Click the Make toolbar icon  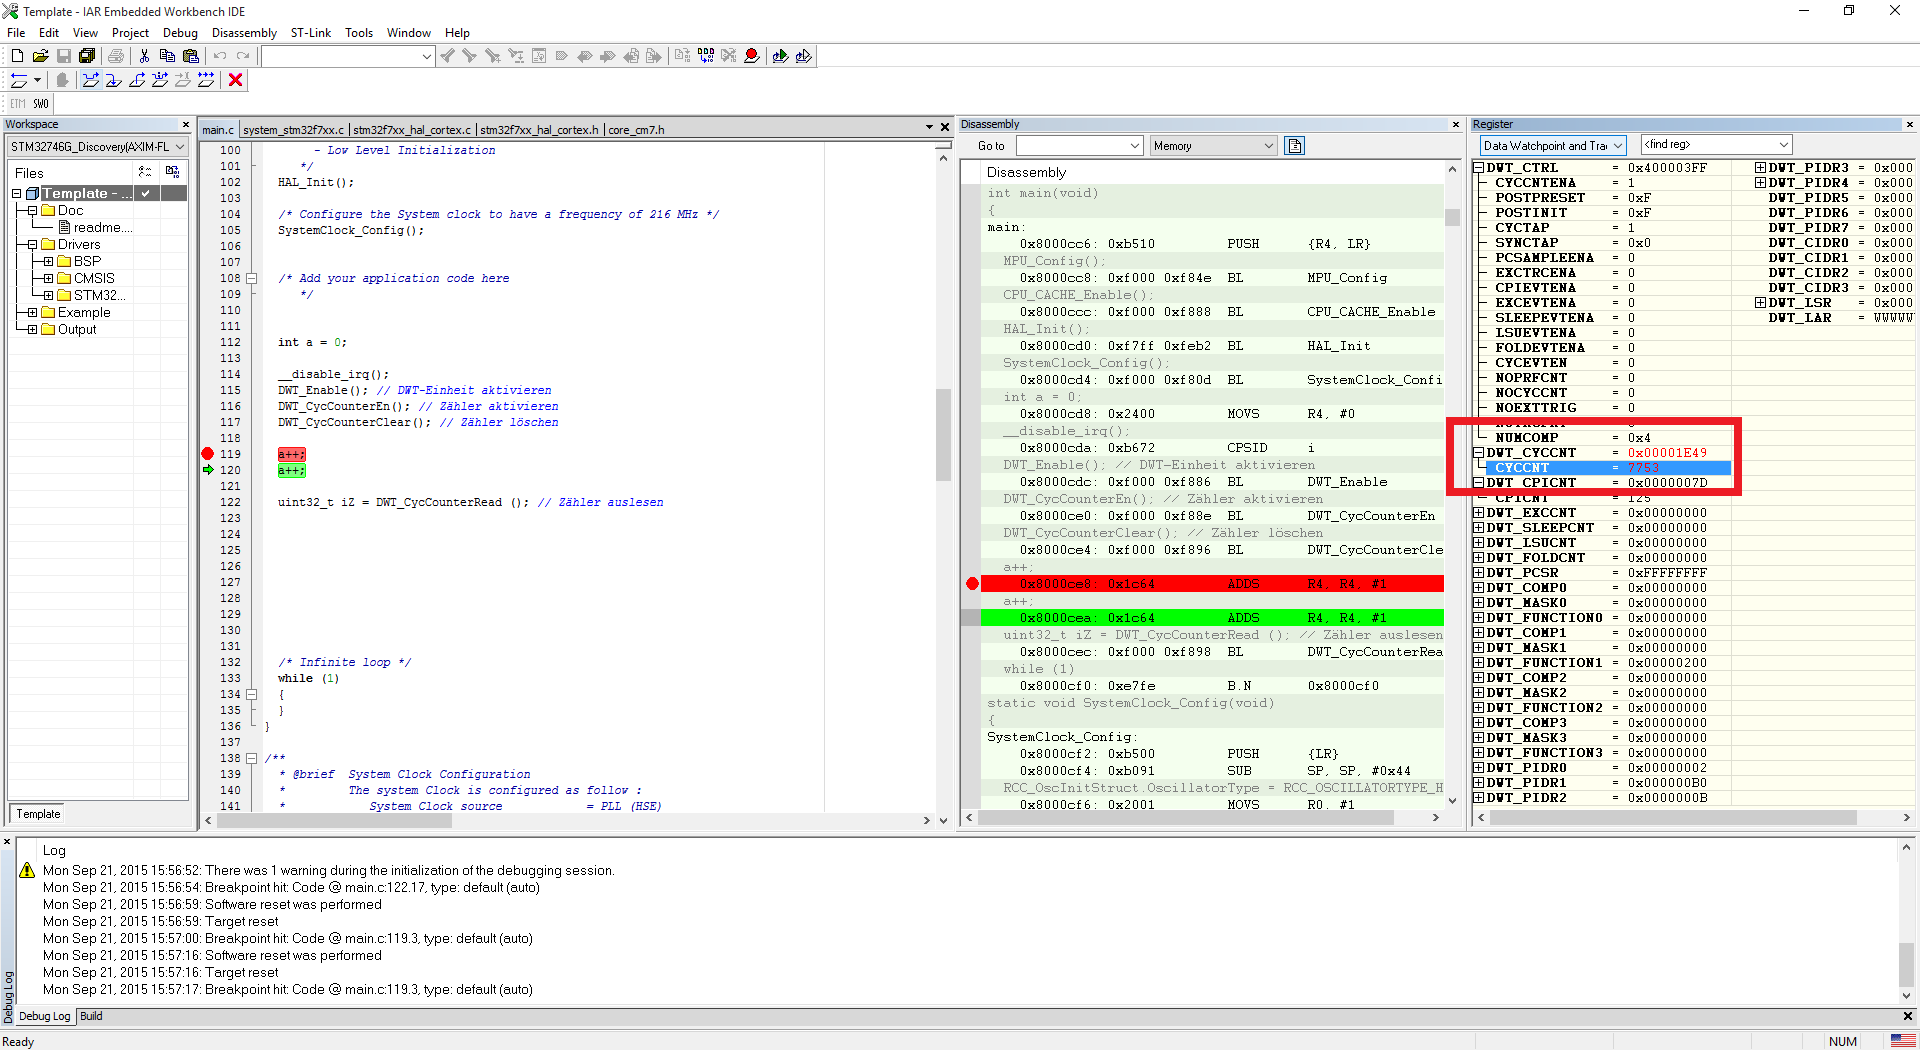[706, 56]
